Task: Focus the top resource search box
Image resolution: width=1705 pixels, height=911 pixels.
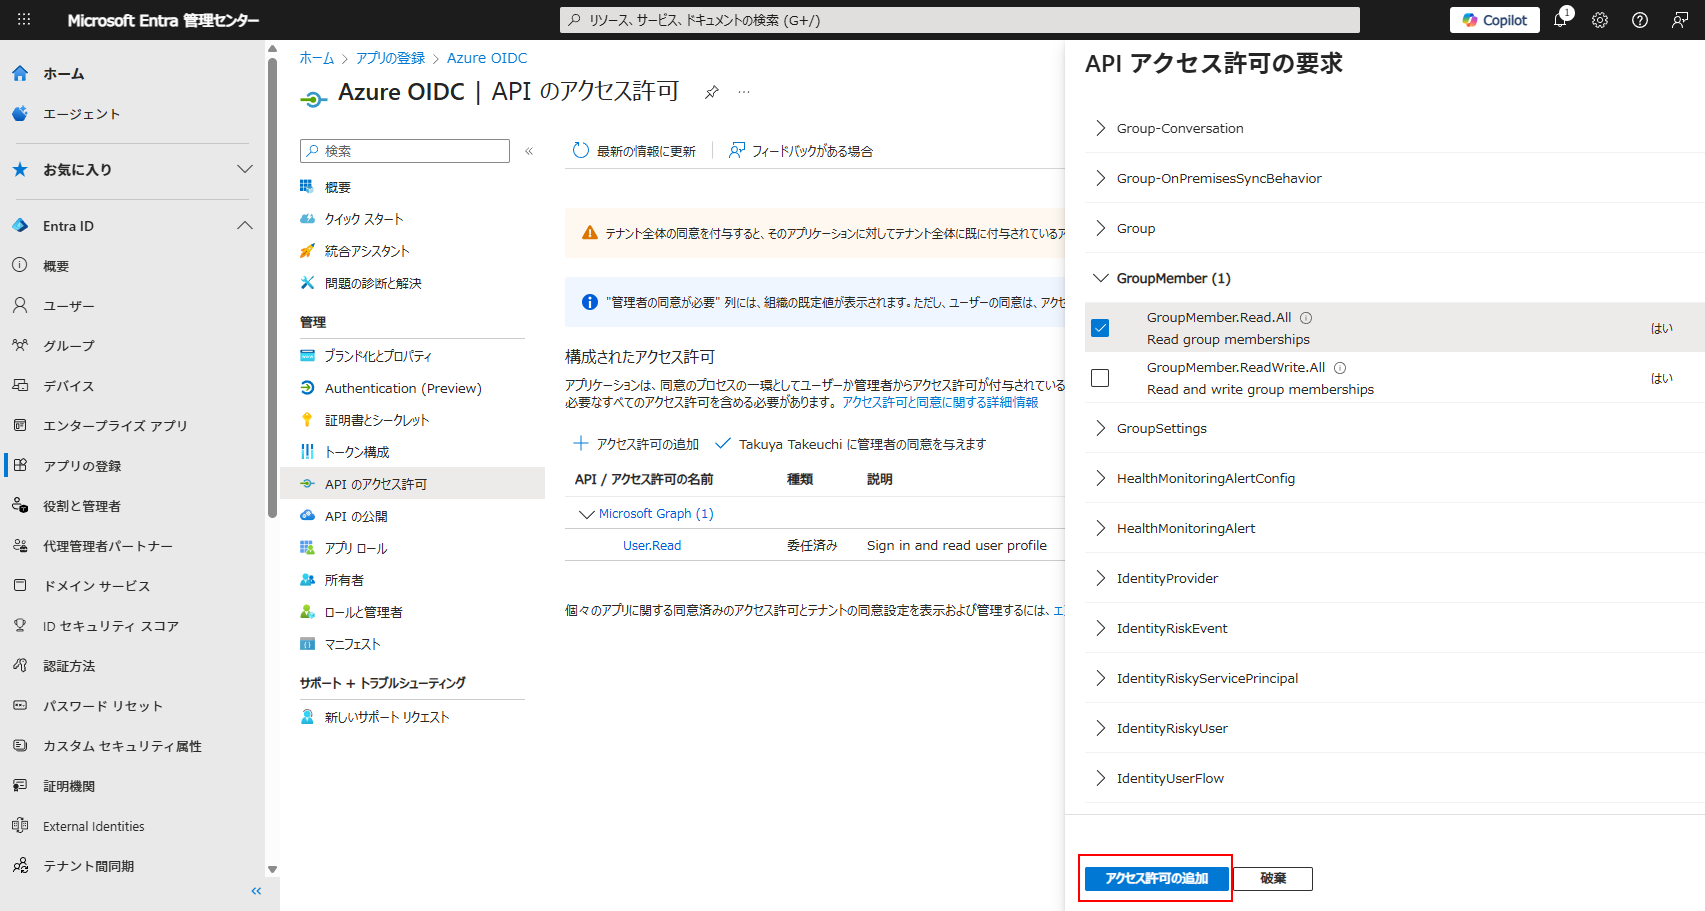Action: click(960, 20)
